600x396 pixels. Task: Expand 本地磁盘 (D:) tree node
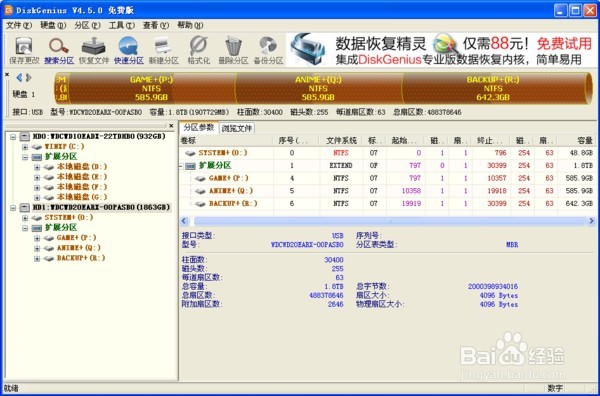click(x=37, y=167)
